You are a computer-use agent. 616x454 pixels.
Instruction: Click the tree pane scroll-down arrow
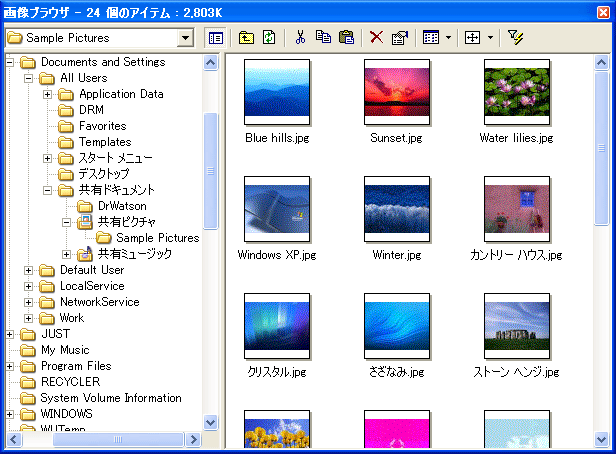[x=211, y=423]
